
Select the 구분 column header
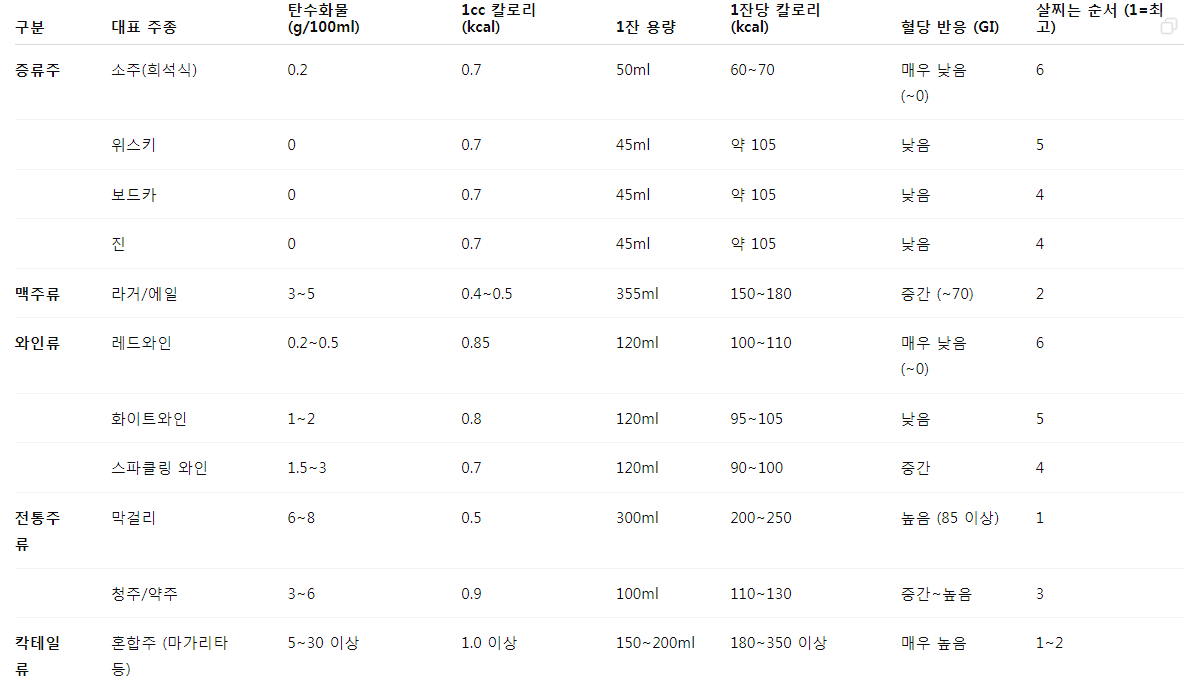[x=30, y=27]
